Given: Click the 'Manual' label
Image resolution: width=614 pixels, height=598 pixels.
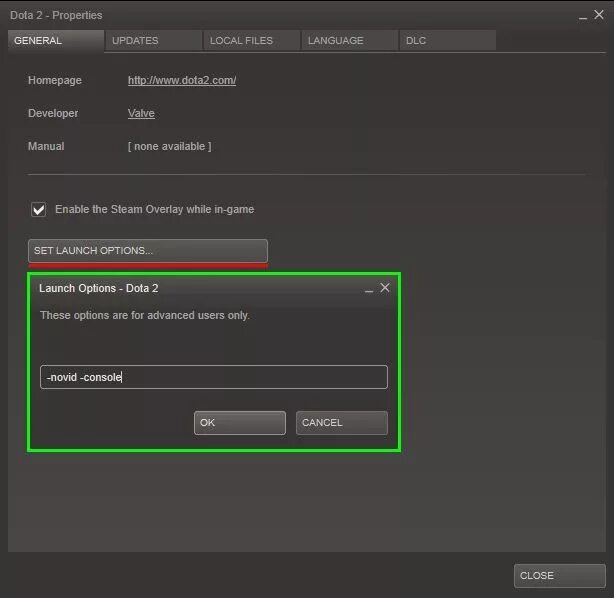Looking at the screenshot, I should point(46,146).
